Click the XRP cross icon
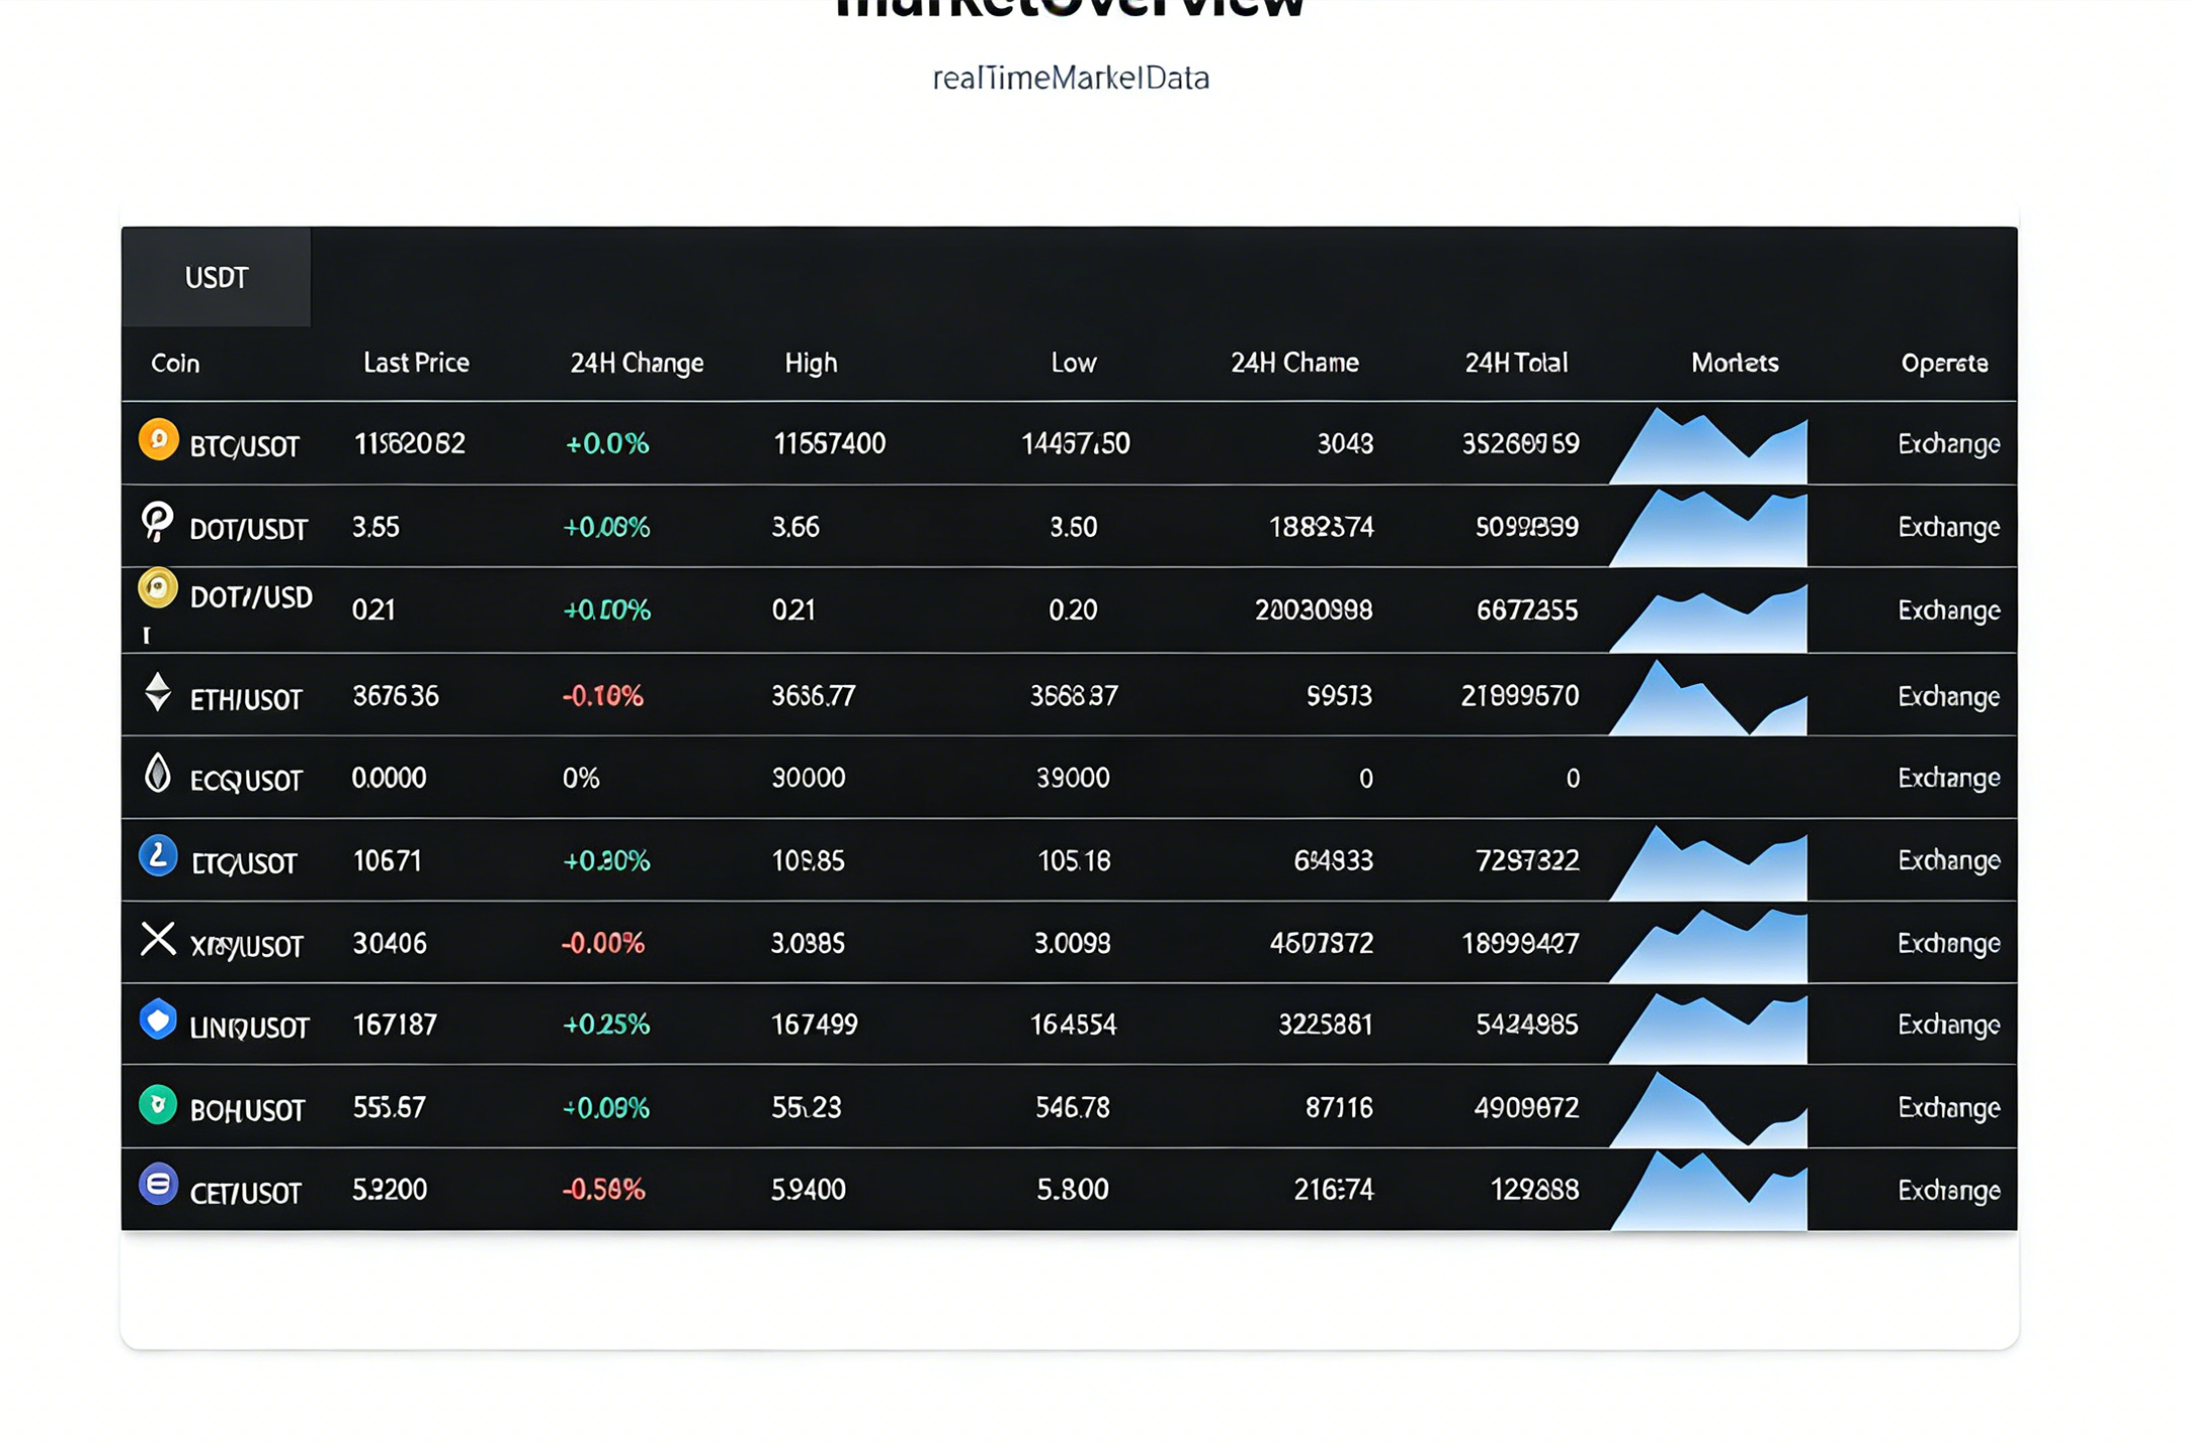The image size is (2191, 1443). pos(157,939)
